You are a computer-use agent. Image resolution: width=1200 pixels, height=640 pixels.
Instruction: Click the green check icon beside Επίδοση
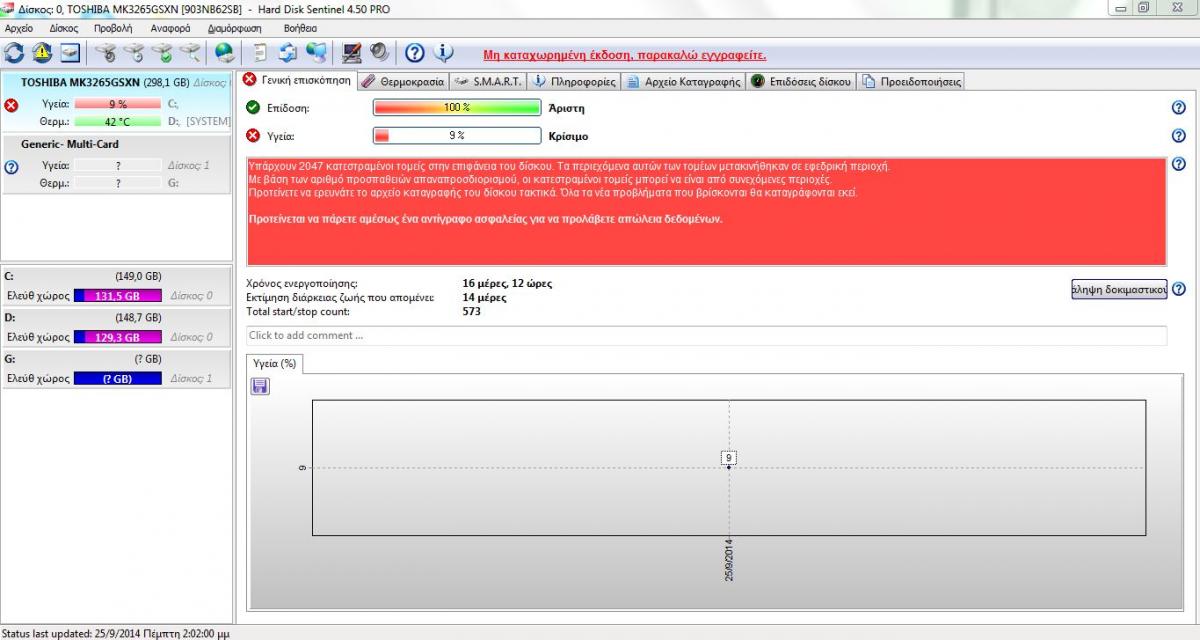[x=253, y=107]
